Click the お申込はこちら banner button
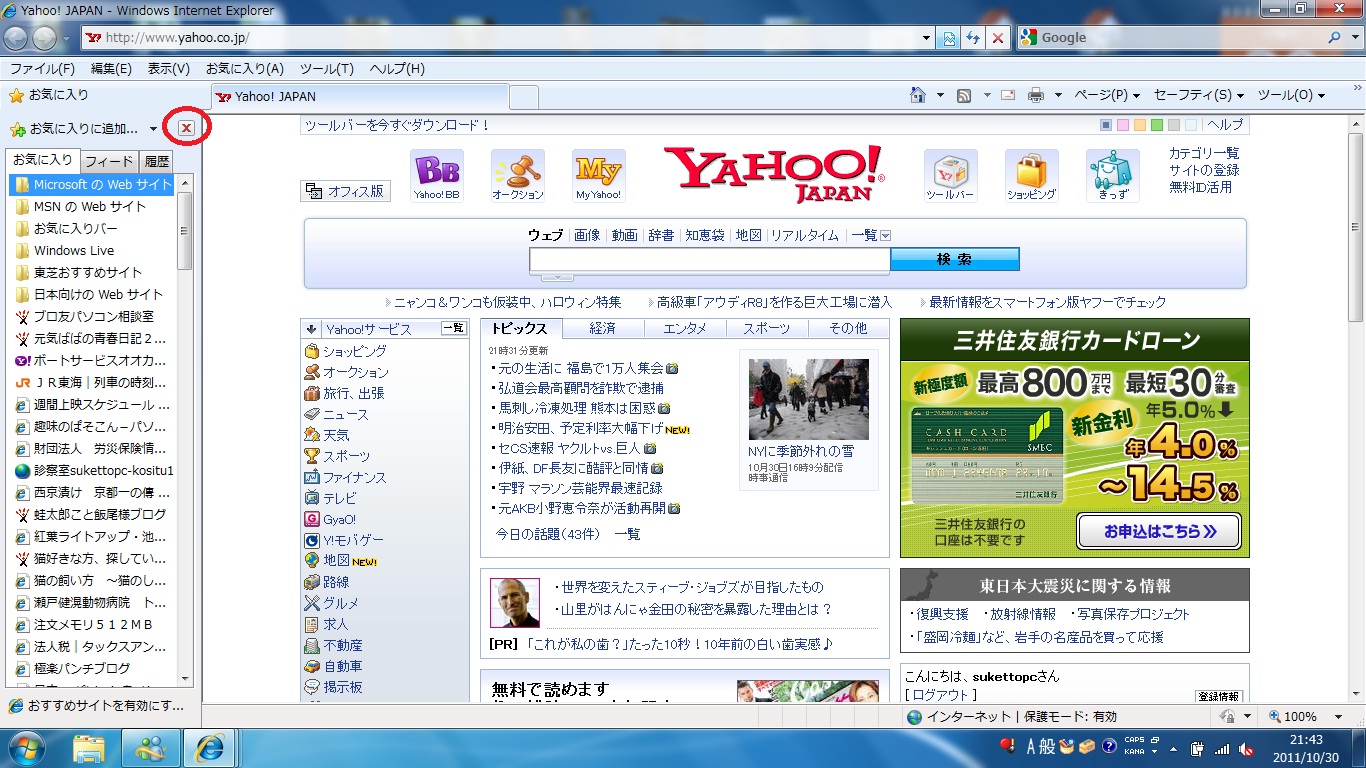Image resolution: width=1366 pixels, height=768 pixels. (1159, 532)
